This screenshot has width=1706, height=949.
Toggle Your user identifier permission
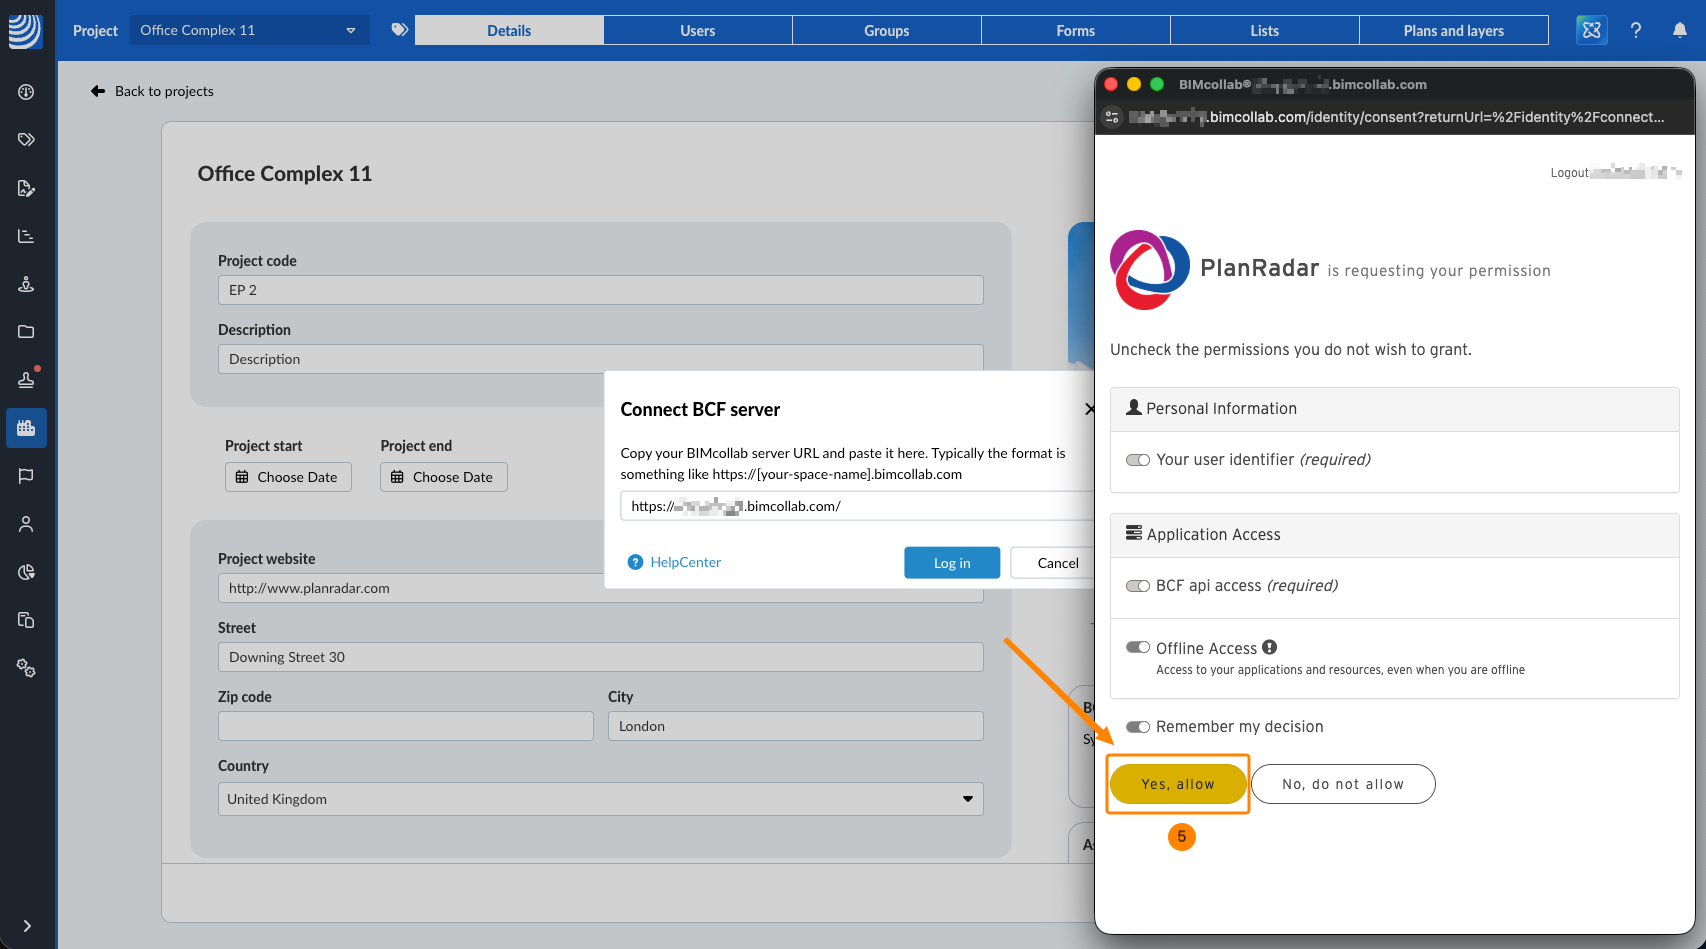[x=1137, y=460]
